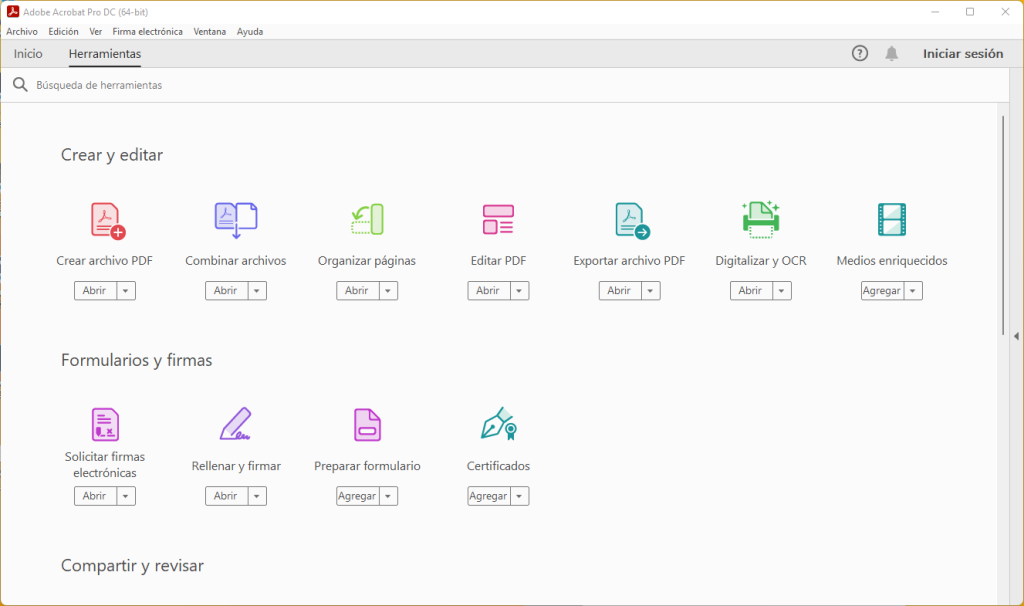Select the Digitalizar y OCR scanner icon

(x=761, y=219)
